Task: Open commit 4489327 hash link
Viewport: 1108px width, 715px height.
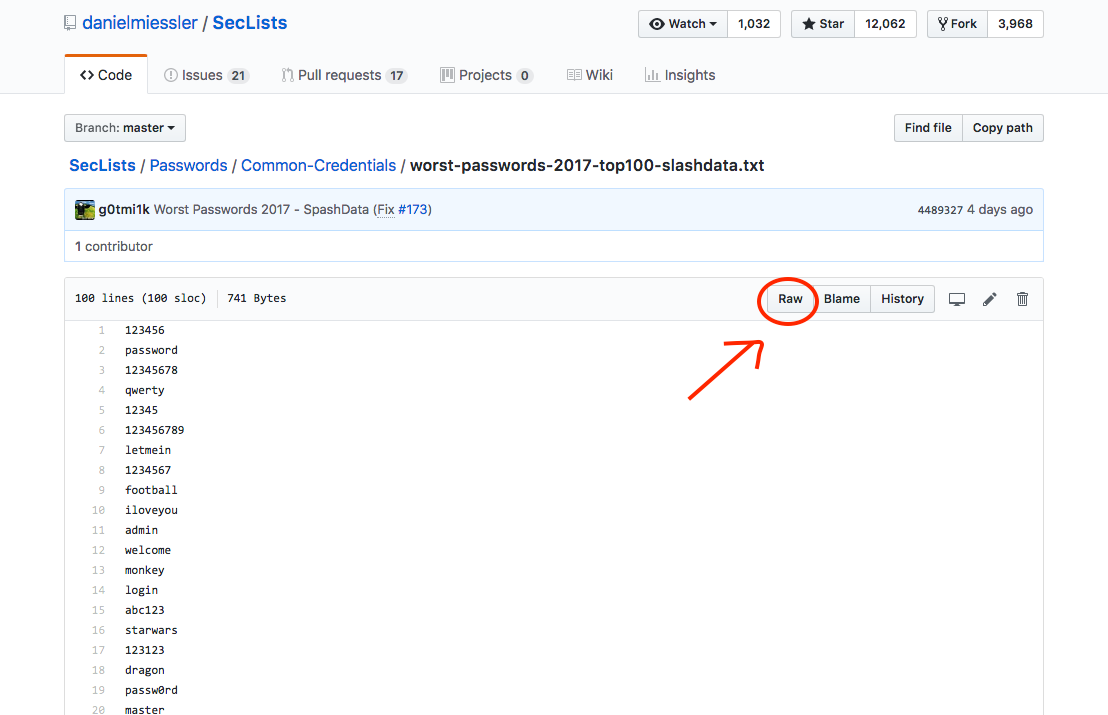Action: coord(940,210)
